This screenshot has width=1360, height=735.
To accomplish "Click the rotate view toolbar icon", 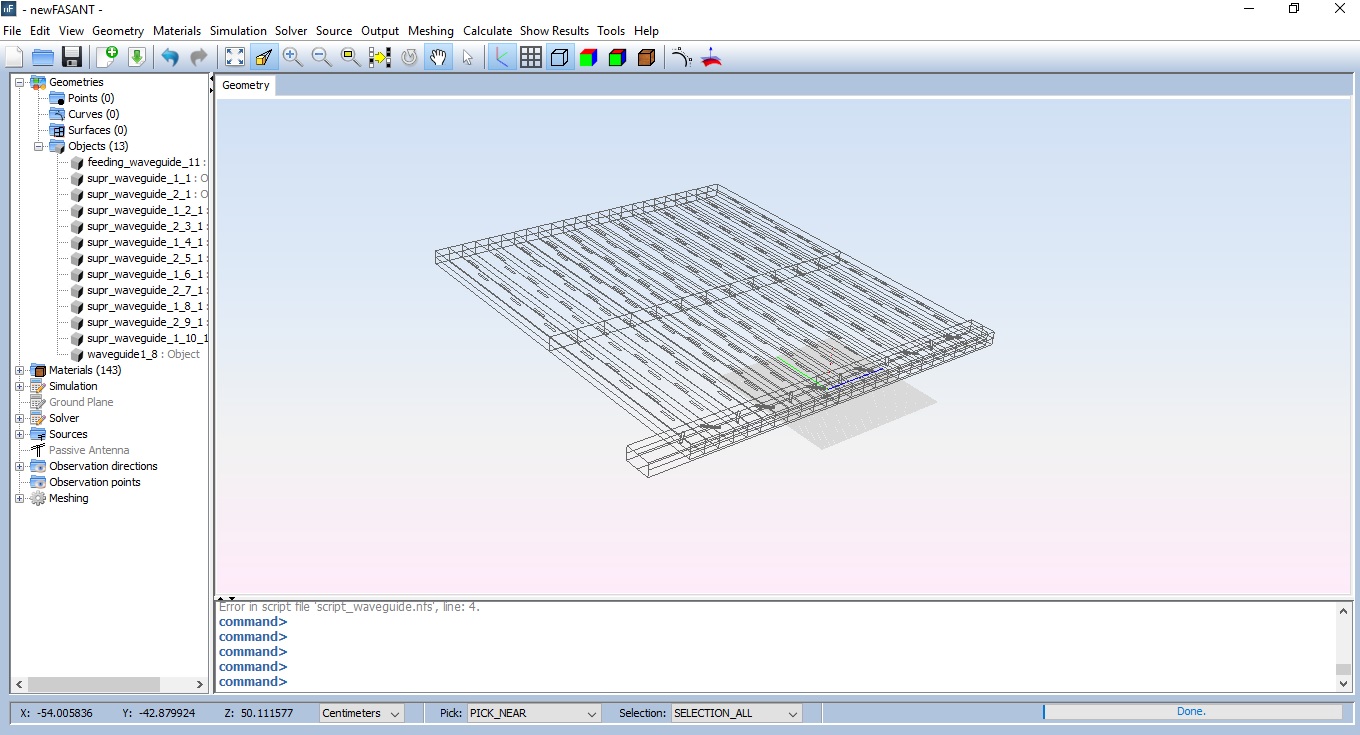I will 409,57.
